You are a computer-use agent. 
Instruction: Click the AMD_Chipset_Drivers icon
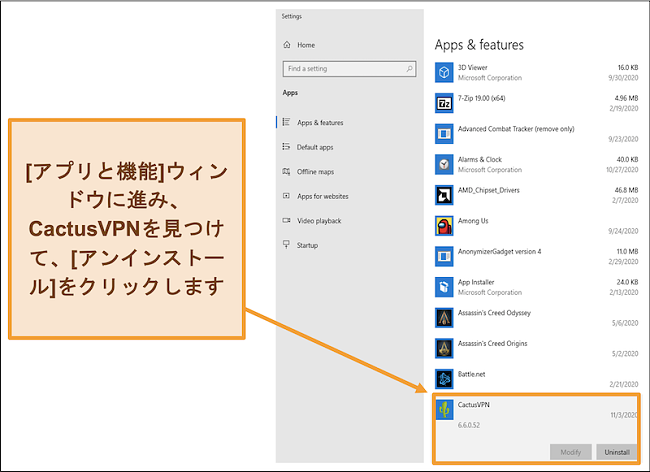tap(444, 195)
